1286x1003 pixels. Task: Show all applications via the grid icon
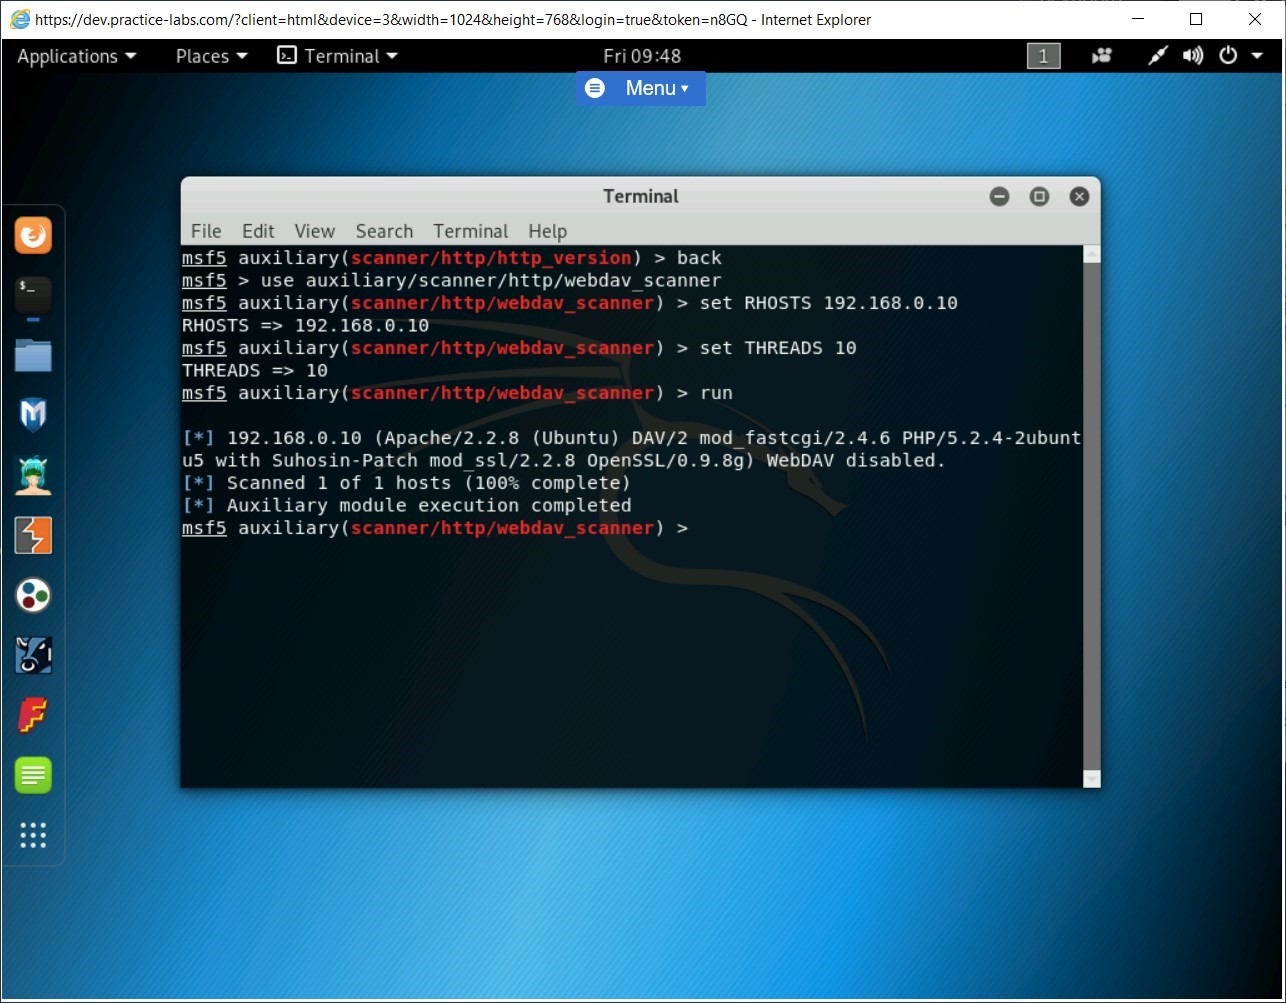33,836
